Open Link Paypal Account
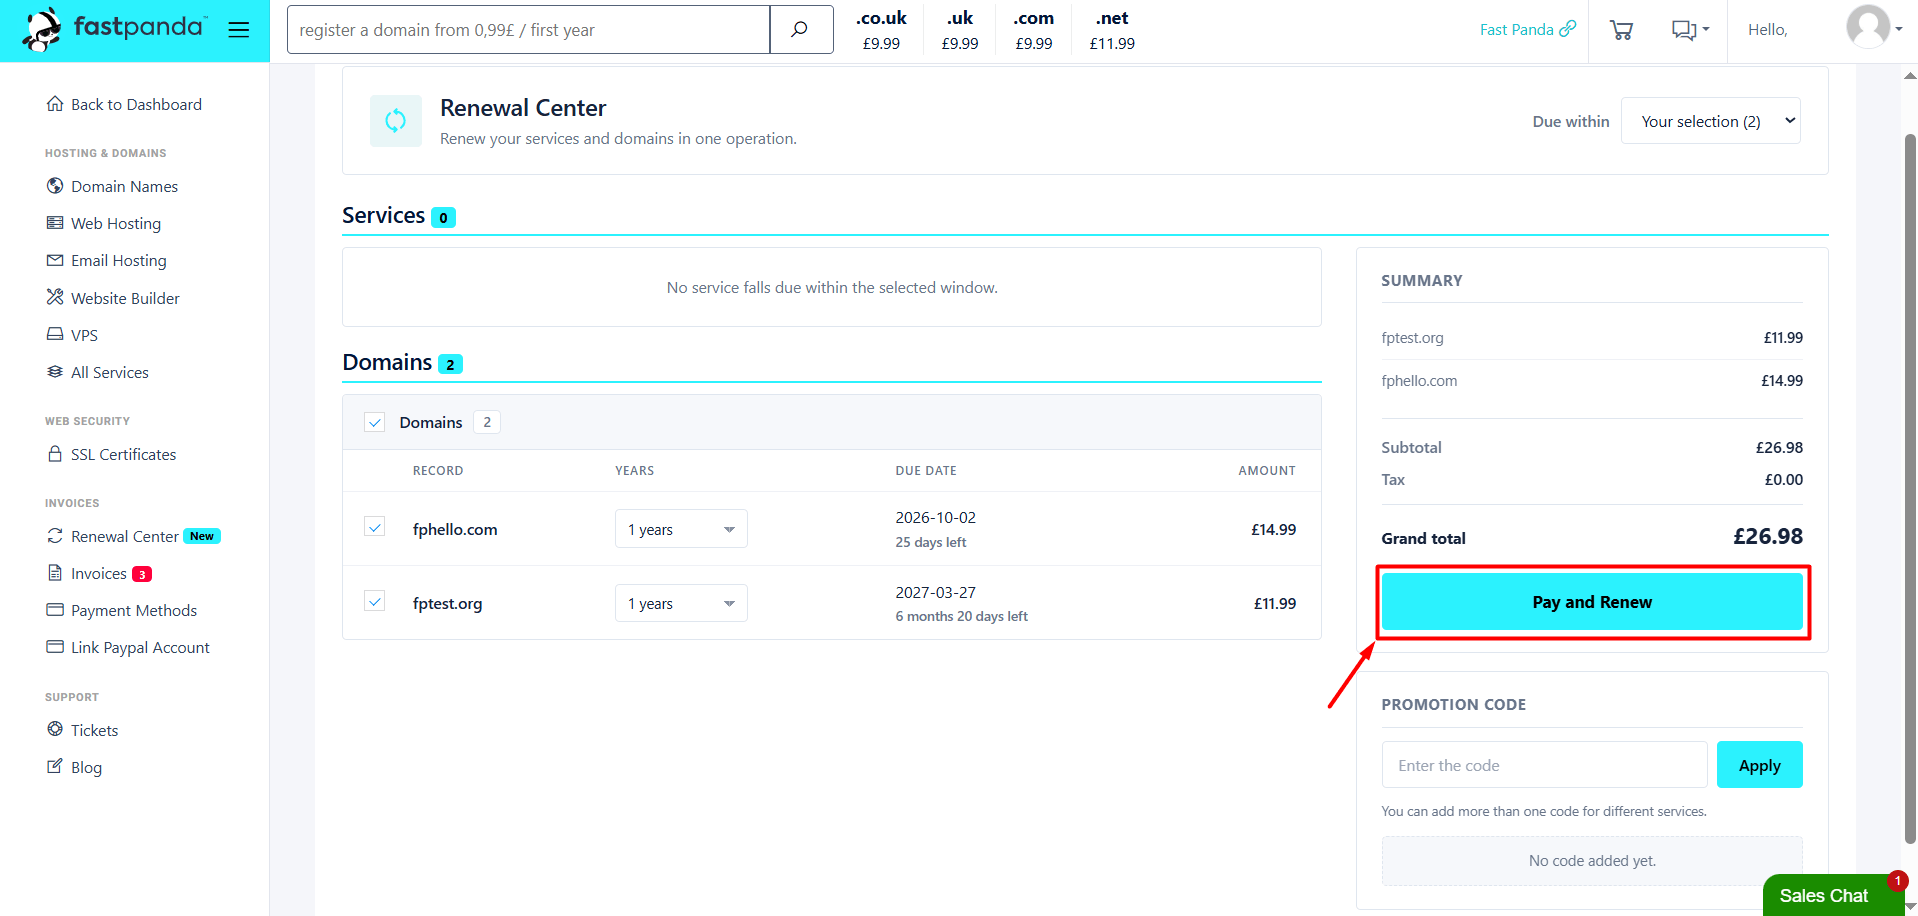Image resolution: width=1918 pixels, height=916 pixels. click(140, 647)
